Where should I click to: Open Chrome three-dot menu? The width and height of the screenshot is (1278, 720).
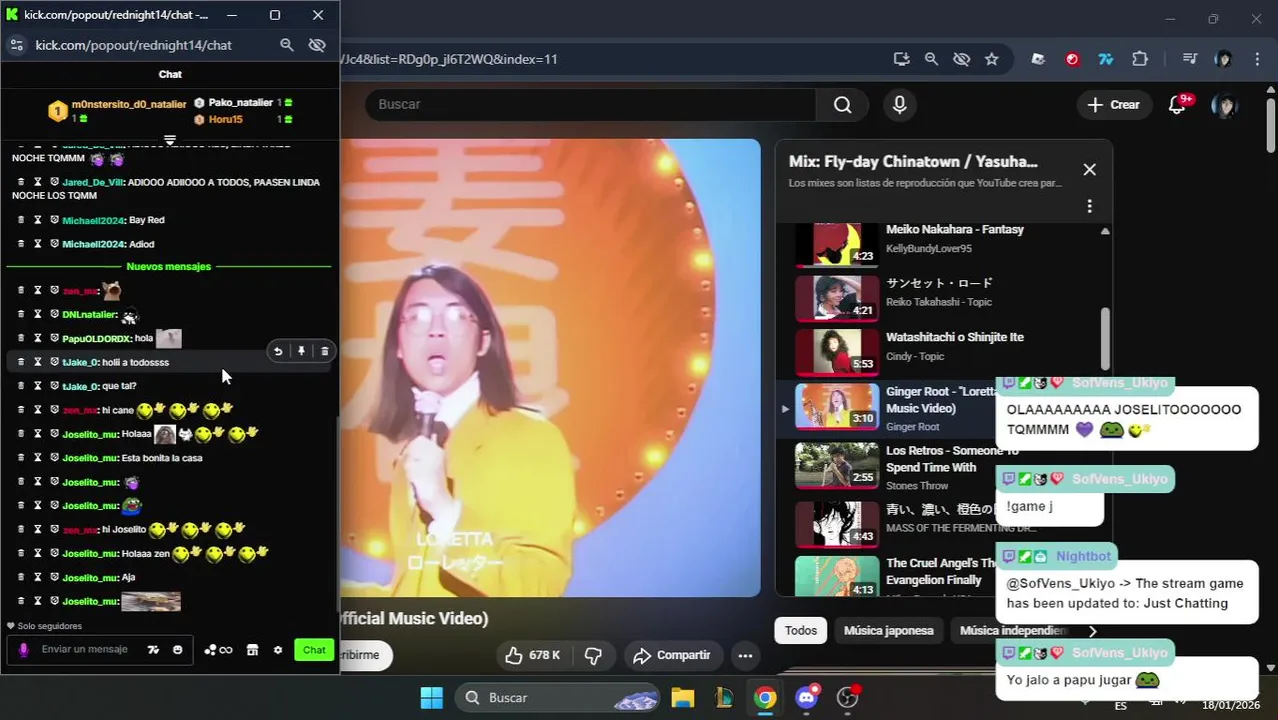[1256, 59]
